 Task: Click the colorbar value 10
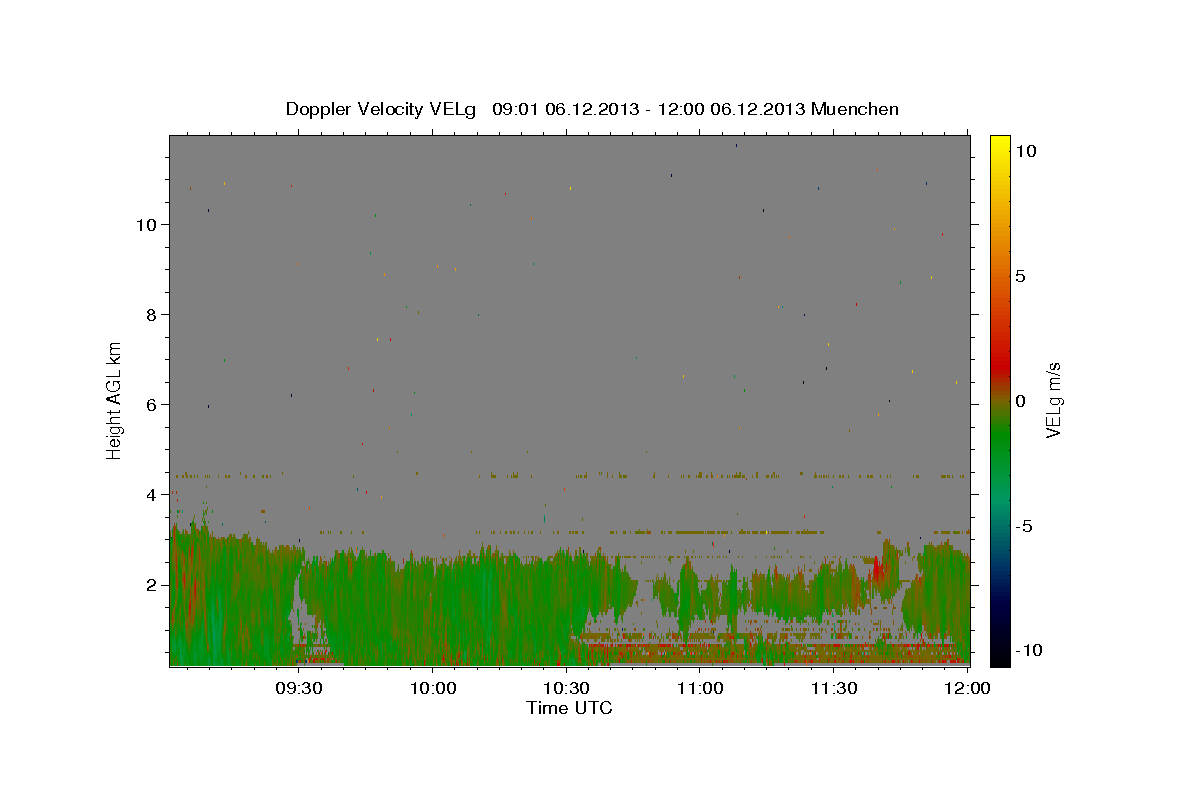tap(1025, 151)
